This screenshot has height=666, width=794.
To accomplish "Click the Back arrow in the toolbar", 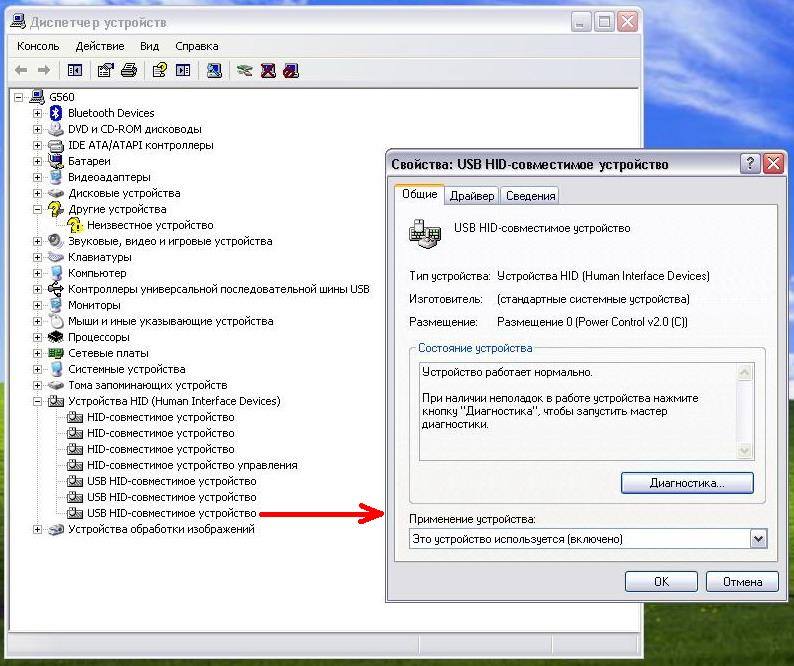I will pyautogui.click(x=21, y=70).
